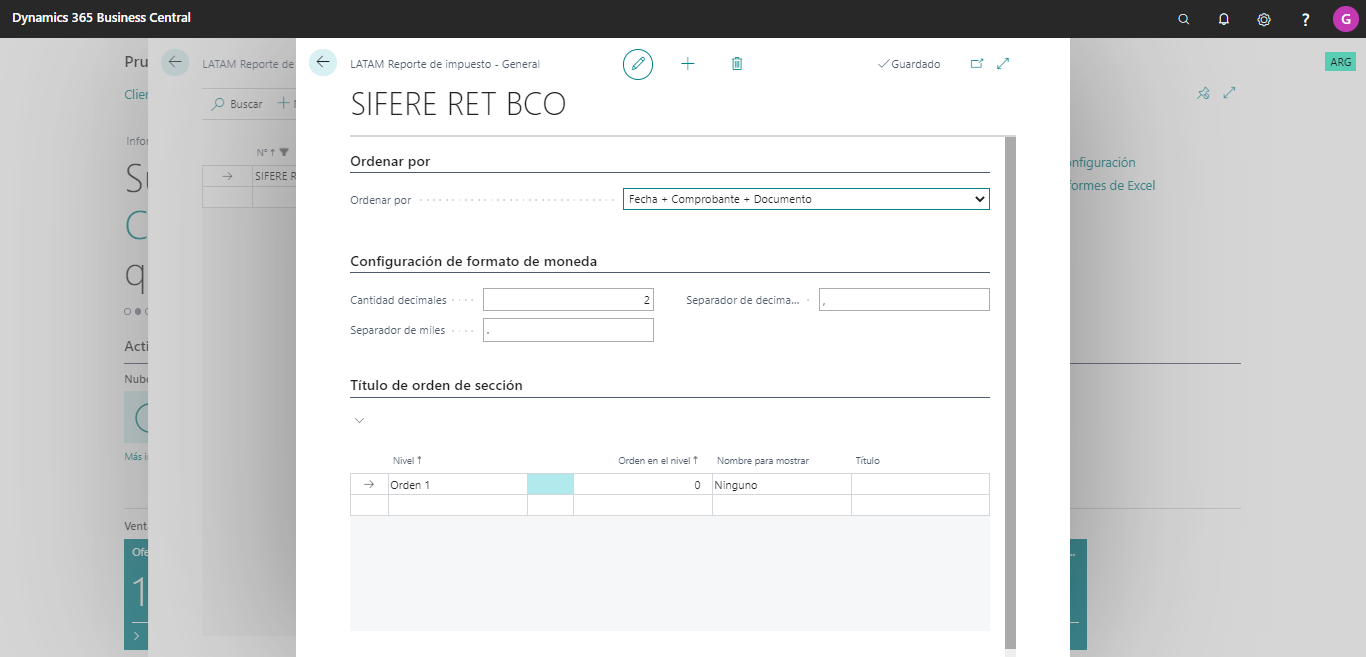Click Buscar in background list window

(x=237, y=104)
